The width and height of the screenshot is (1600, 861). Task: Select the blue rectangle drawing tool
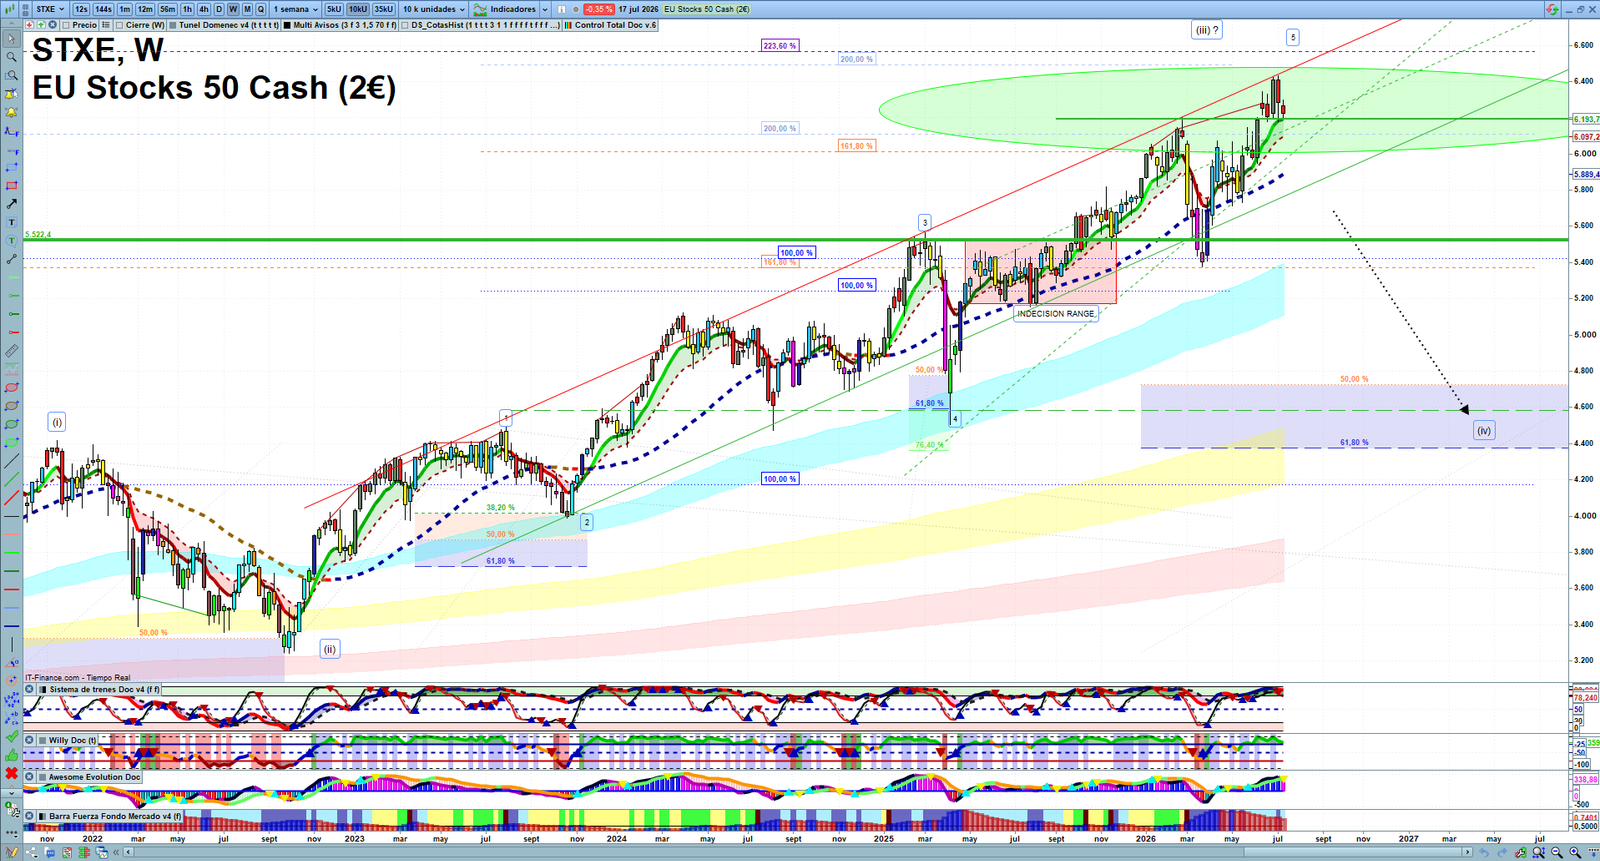pos(12,167)
